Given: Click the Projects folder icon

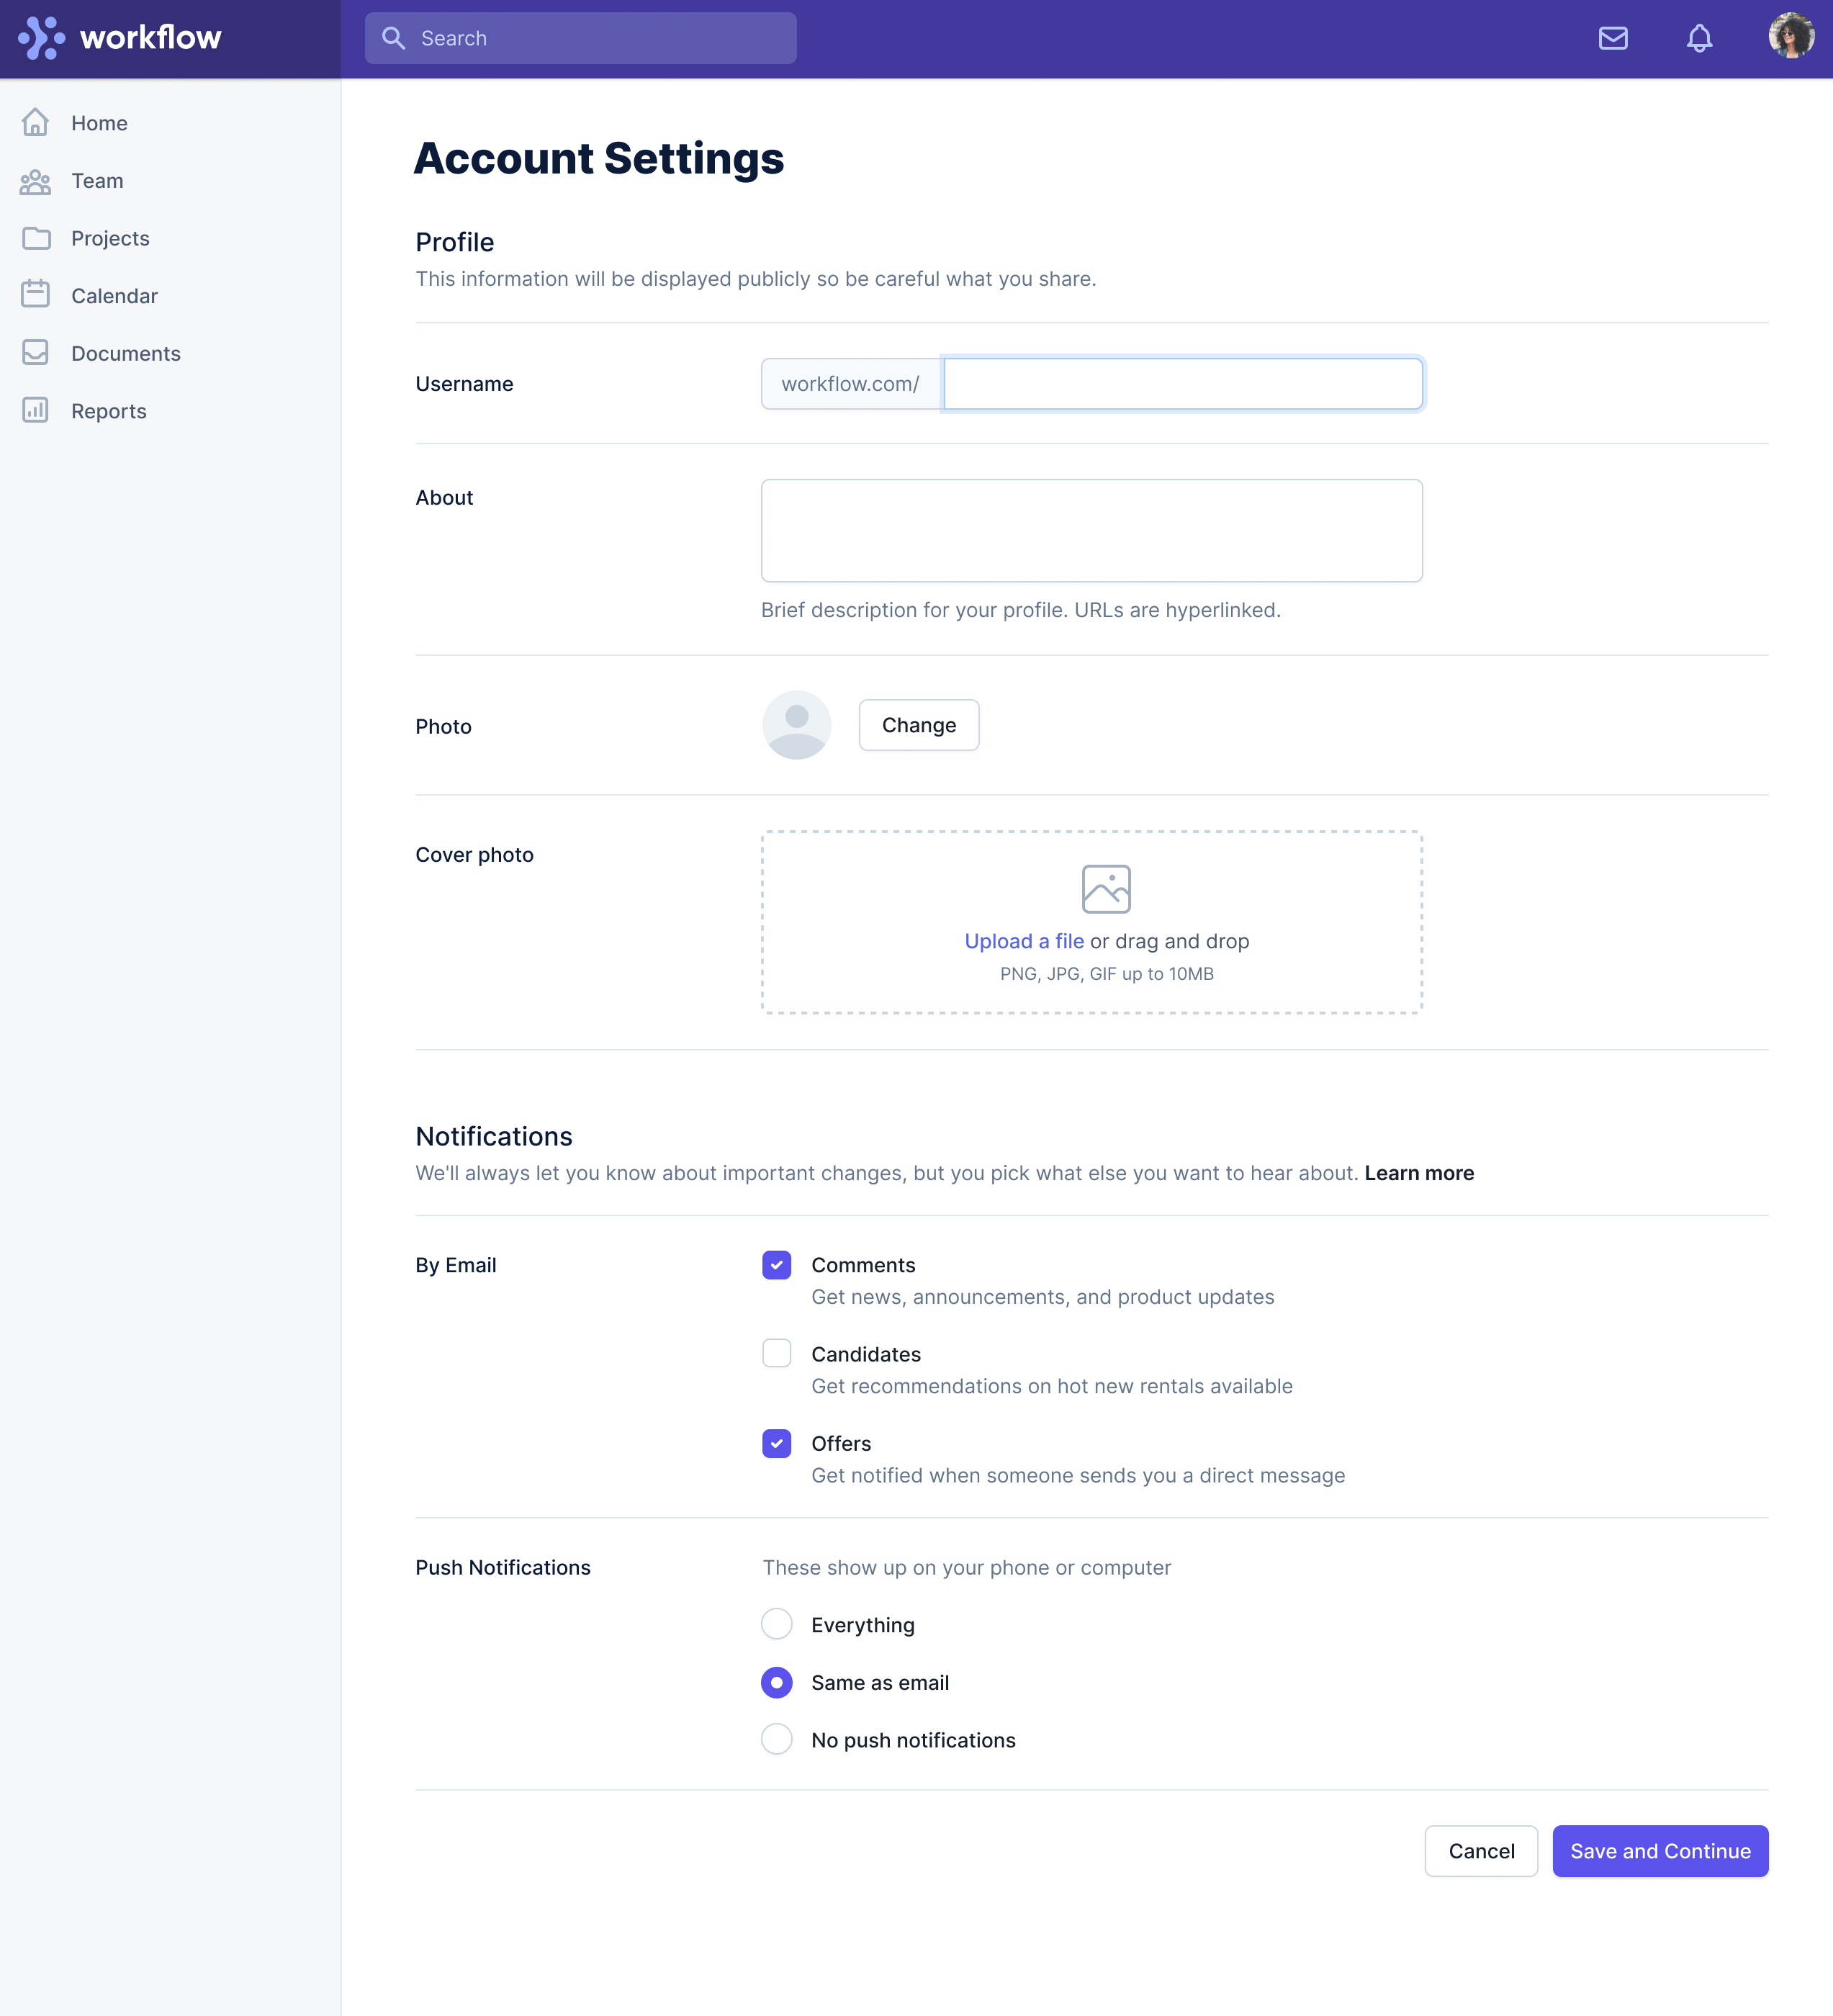Looking at the screenshot, I should 35,238.
